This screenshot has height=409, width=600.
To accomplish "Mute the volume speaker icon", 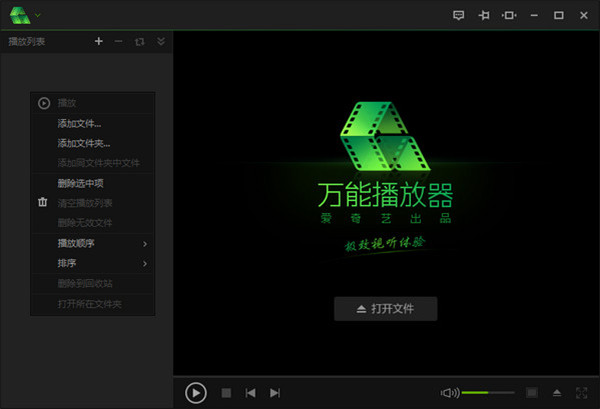I will coord(450,393).
